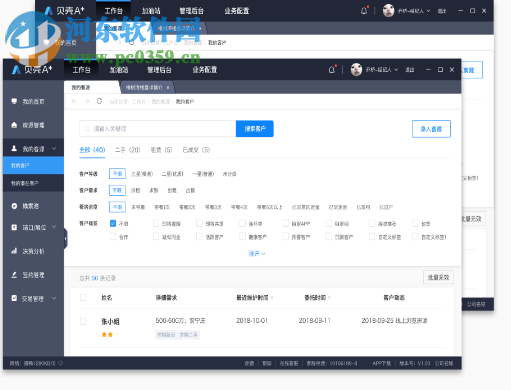Image resolution: width=511 pixels, height=390 pixels.
Task: Uncheck the 不限 customer tag checkbox
Action: tap(113, 223)
